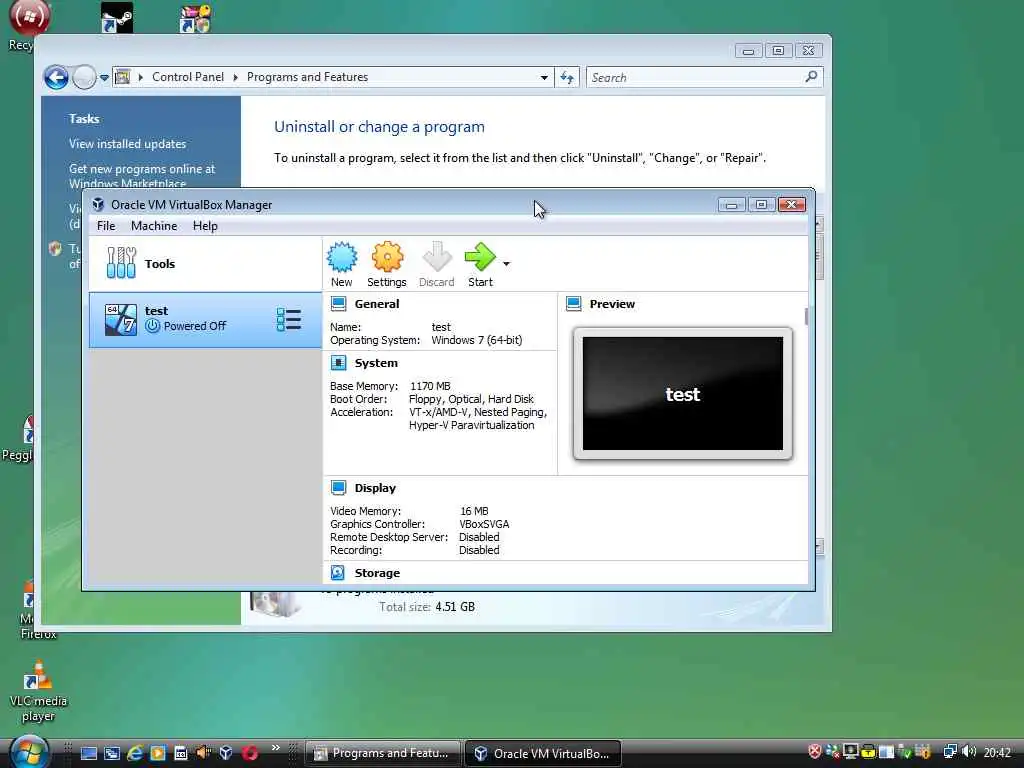Select the test Windows 7 VM icon
The height and width of the screenshot is (768, 1024).
click(x=121, y=320)
